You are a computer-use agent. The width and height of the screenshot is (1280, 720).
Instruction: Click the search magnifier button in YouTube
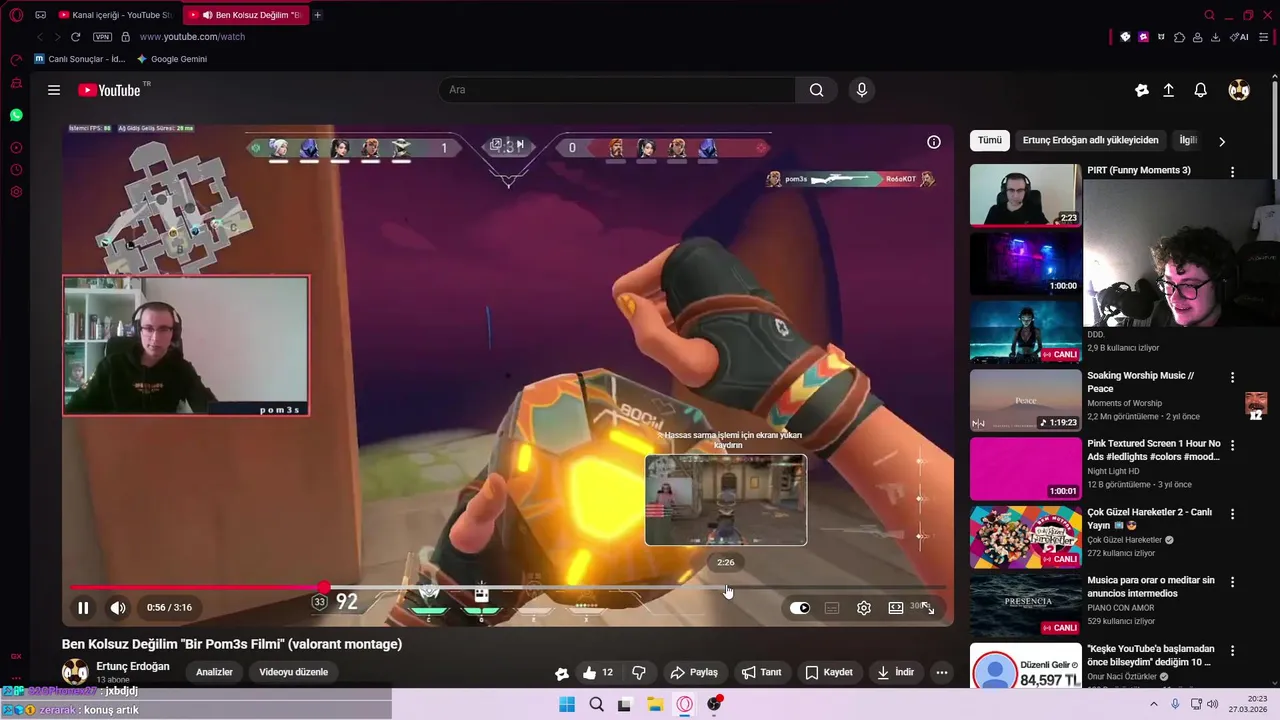click(816, 90)
